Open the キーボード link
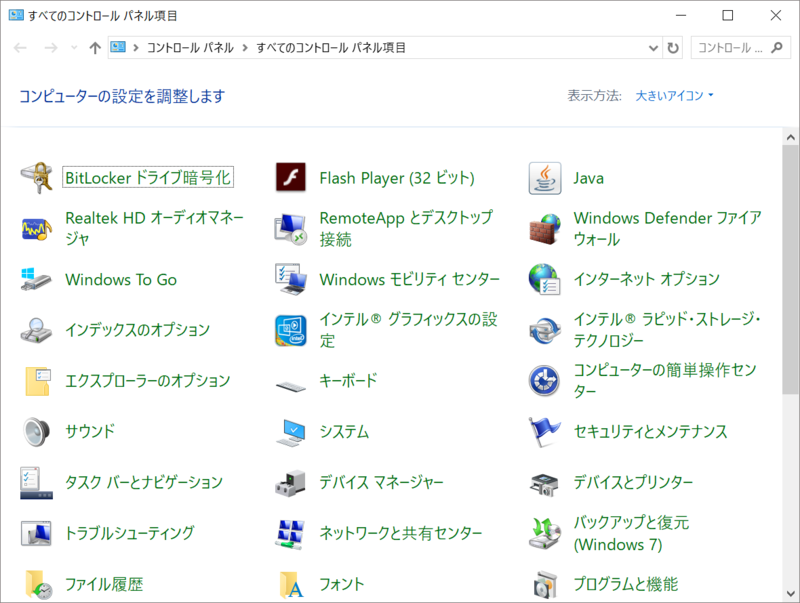800x603 pixels. coord(348,381)
